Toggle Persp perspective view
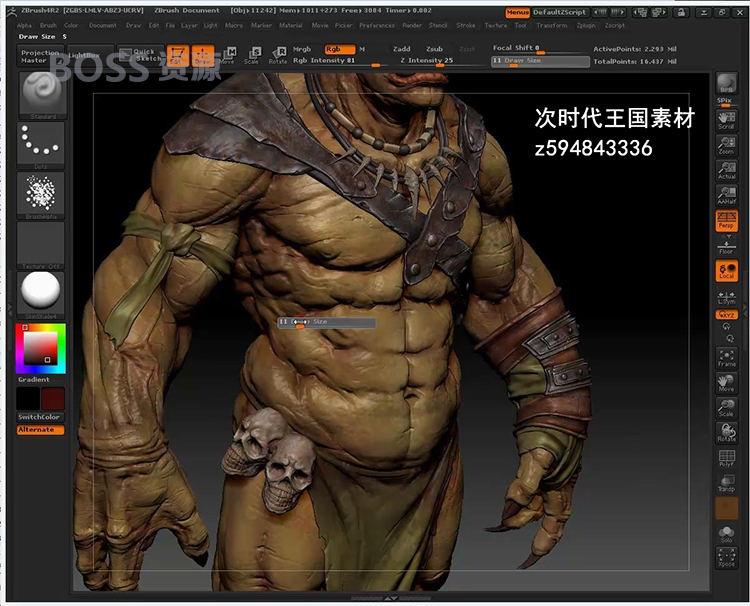The width and height of the screenshot is (750, 606). pyautogui.click(x=727, y=220)
